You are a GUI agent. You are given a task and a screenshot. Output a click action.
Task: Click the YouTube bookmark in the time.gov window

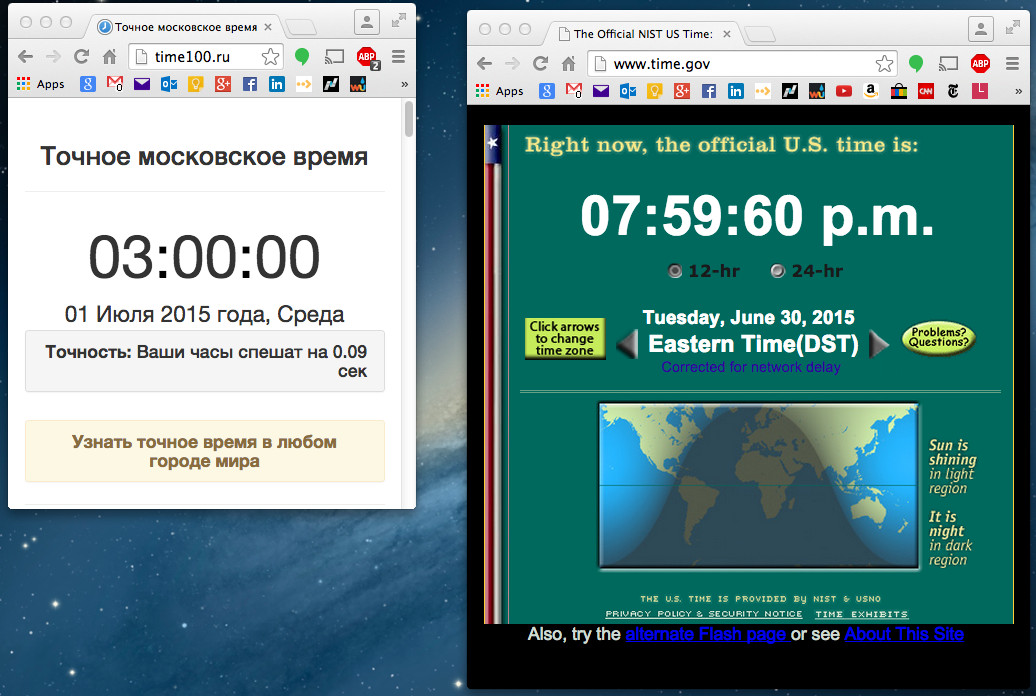click(843, 91)
